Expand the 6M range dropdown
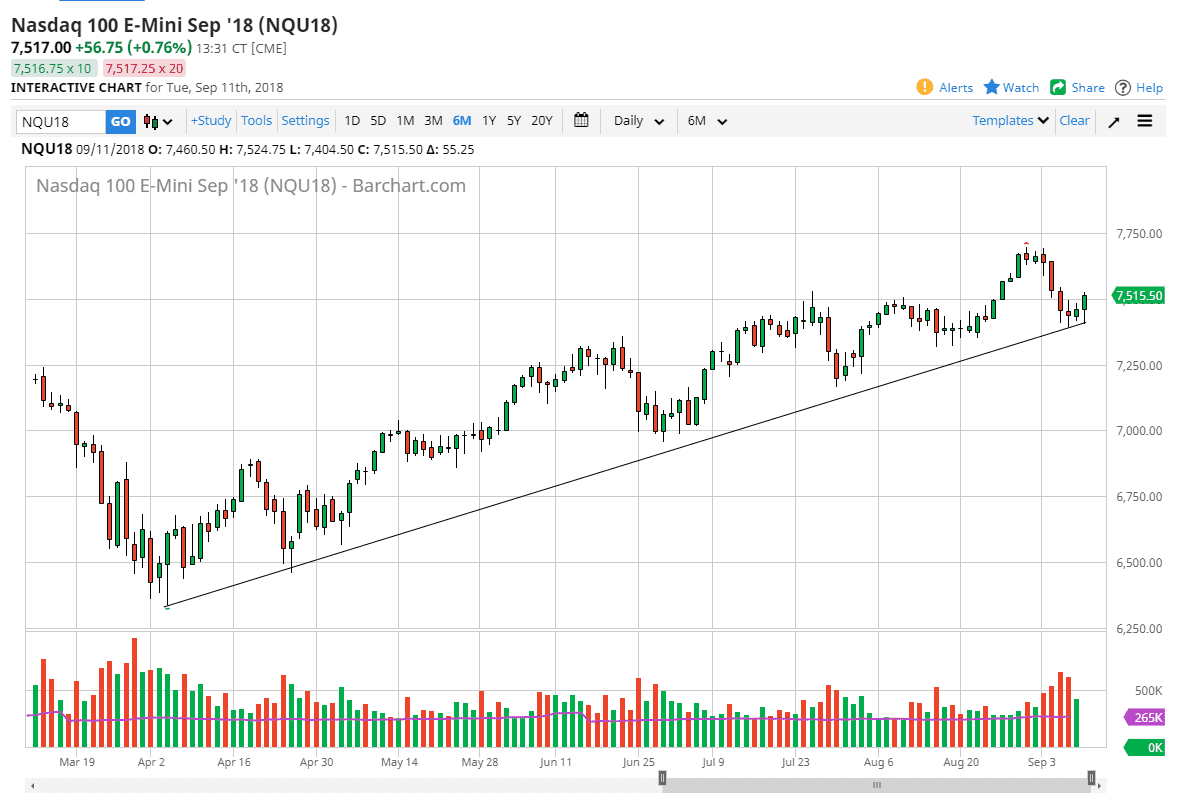The width and height of the screenshot is (1178, 799). [707, 120]
